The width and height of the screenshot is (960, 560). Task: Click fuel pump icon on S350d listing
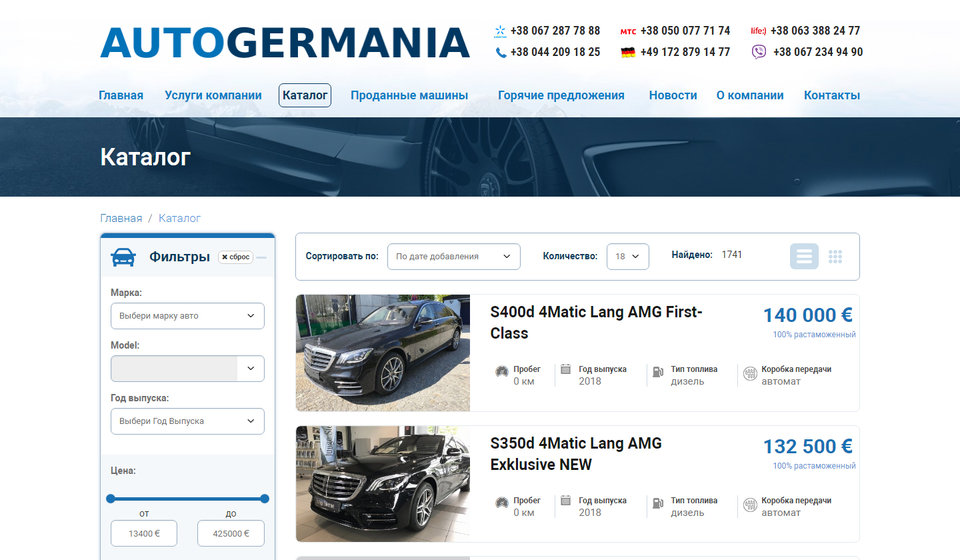coord(658,503)
